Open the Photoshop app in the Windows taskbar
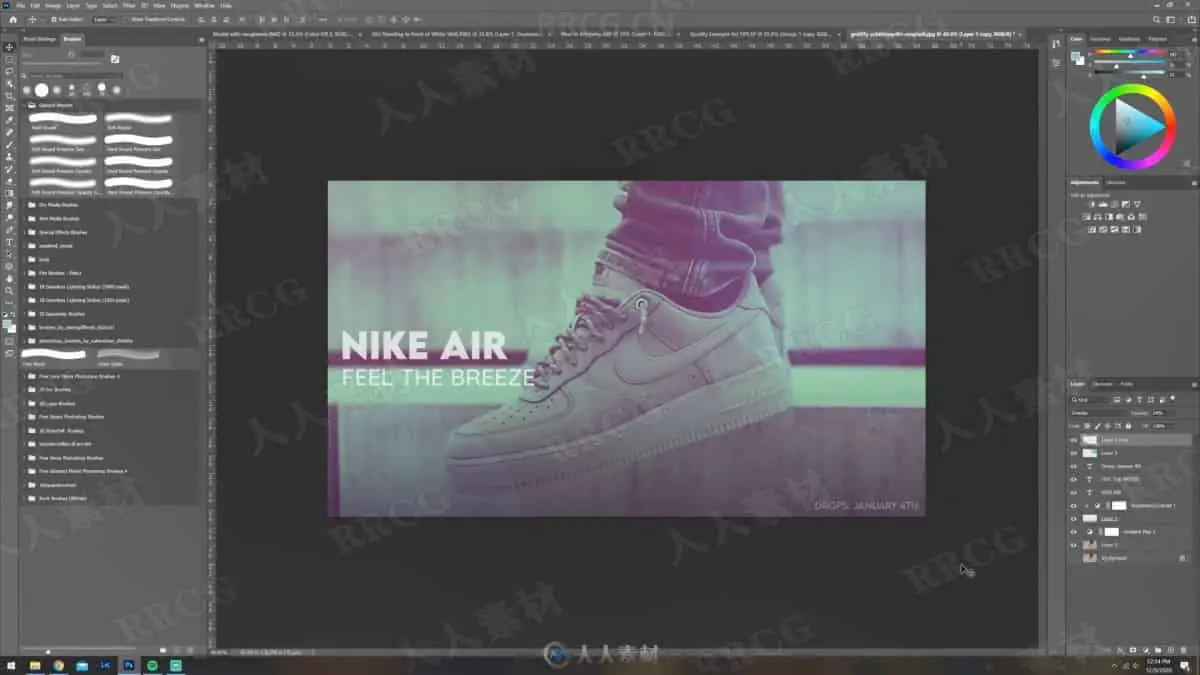The image size is (1200, 675). point(129,665)
